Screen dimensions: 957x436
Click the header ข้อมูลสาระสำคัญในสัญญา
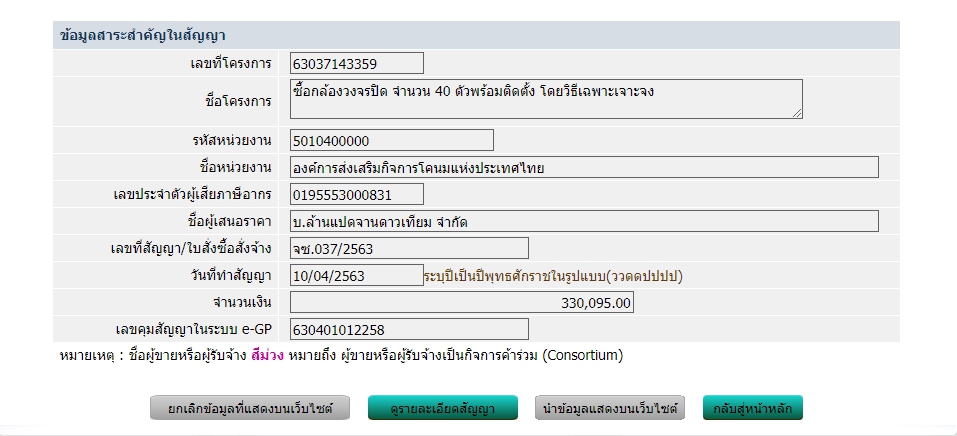tap(143, 35)
